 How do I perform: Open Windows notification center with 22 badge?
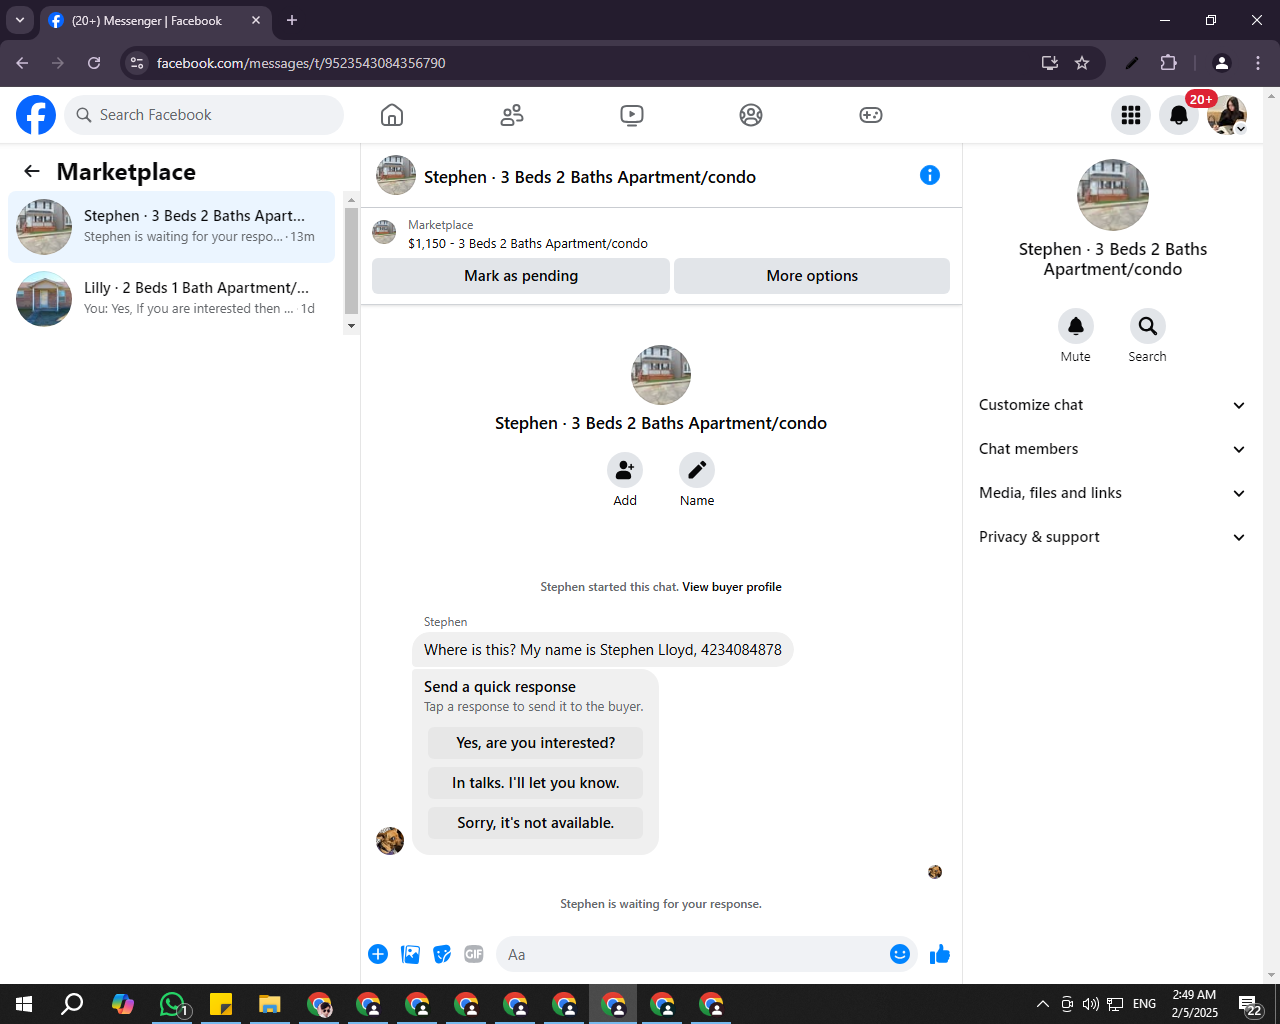(x=1250, y=1004)
